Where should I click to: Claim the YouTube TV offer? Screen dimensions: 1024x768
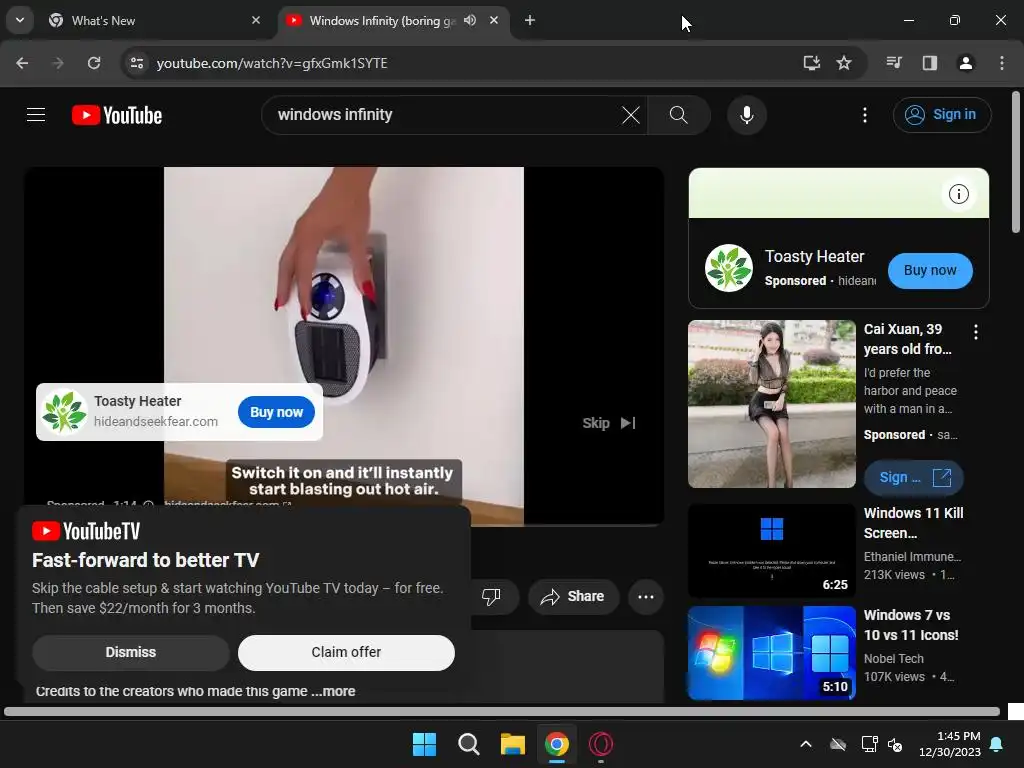346,652
